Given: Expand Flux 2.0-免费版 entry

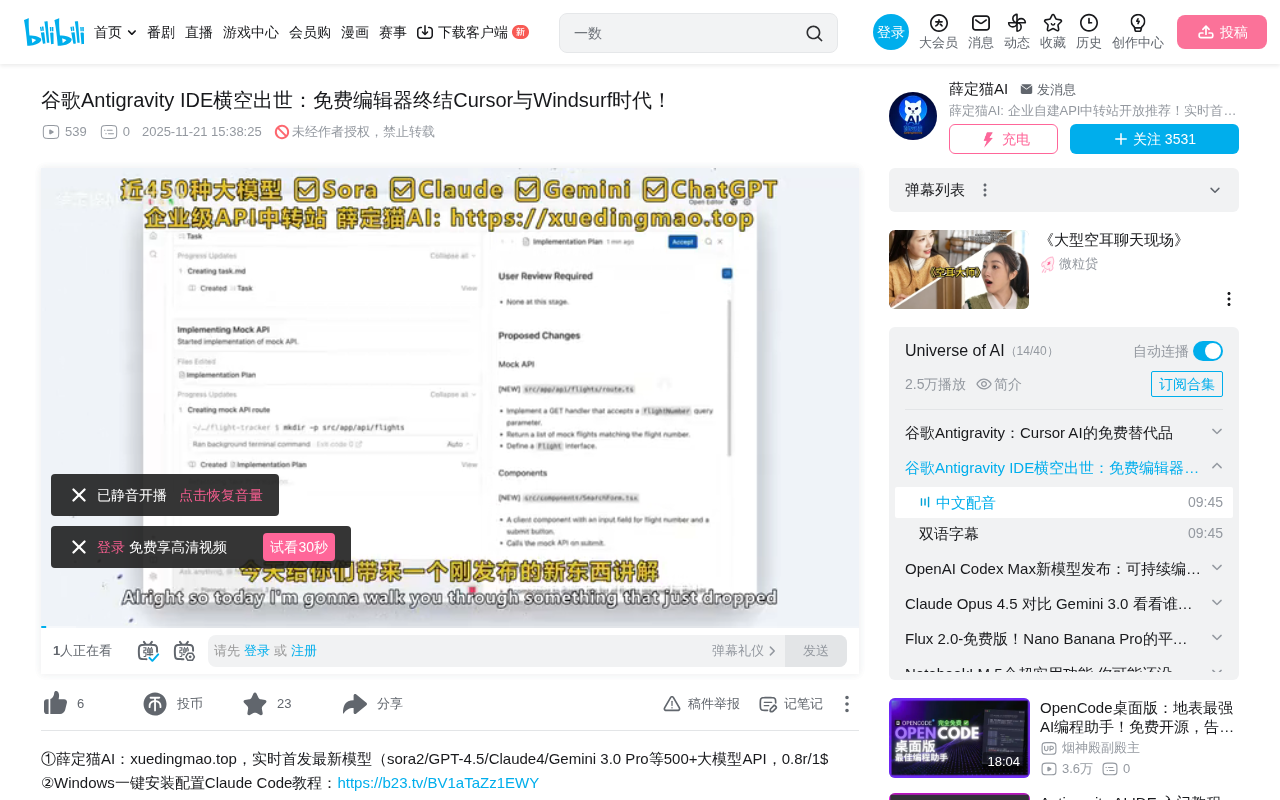Looking at the screenshot, I should (x=1217, y=637).
